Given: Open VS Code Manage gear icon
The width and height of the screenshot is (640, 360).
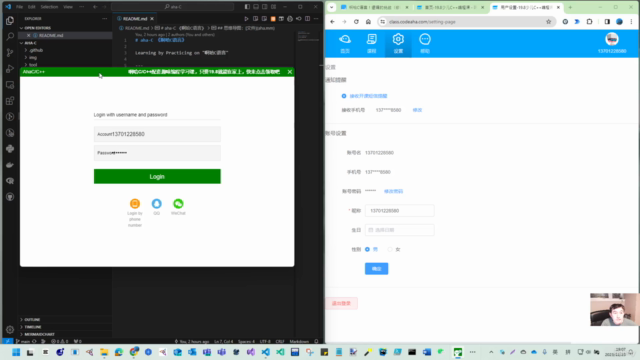Looking at the screenshot, I should tap(10, 329).
